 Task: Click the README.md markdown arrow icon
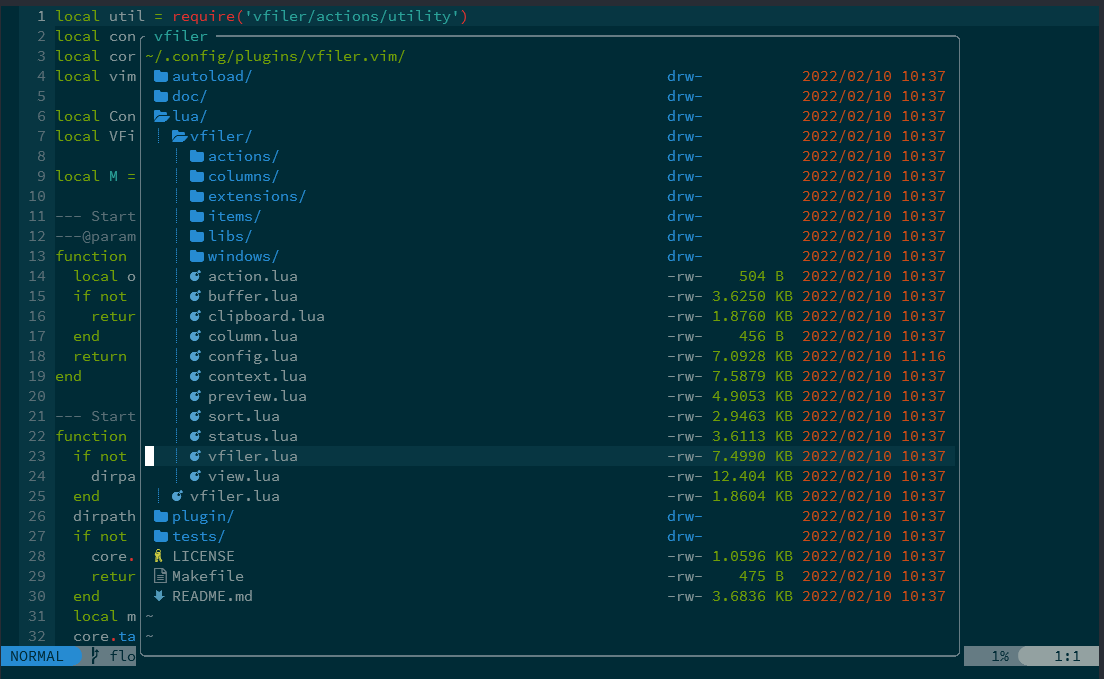[x=160, y=596]
